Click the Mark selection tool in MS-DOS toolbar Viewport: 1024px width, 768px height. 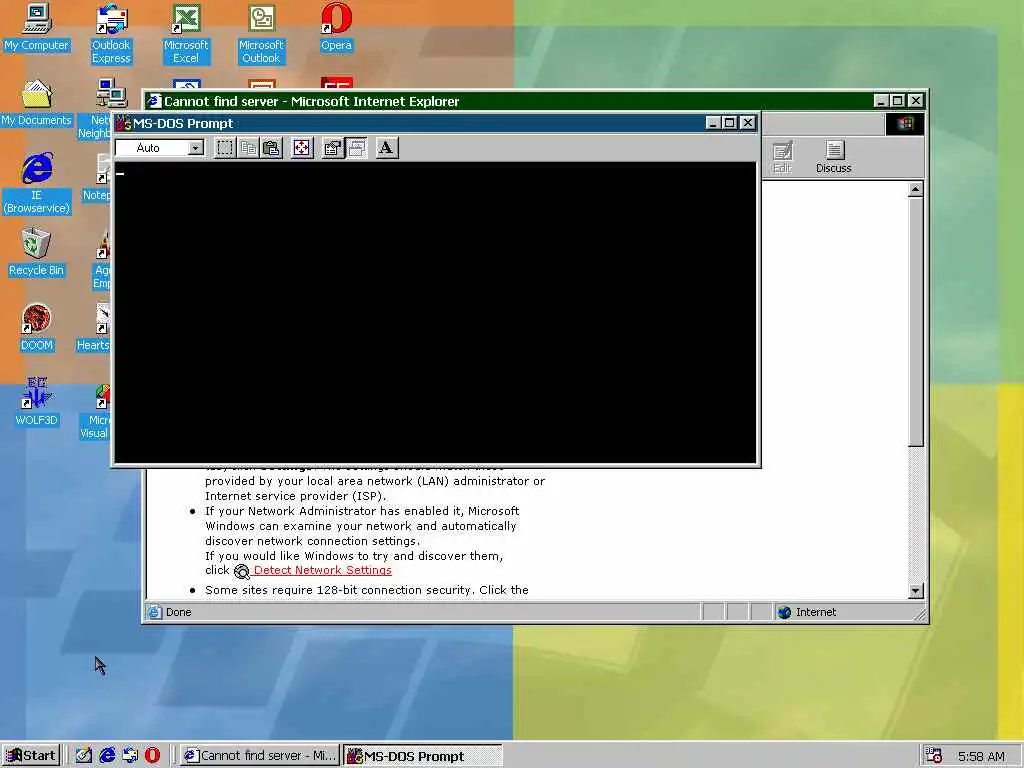tap(225, 148)
